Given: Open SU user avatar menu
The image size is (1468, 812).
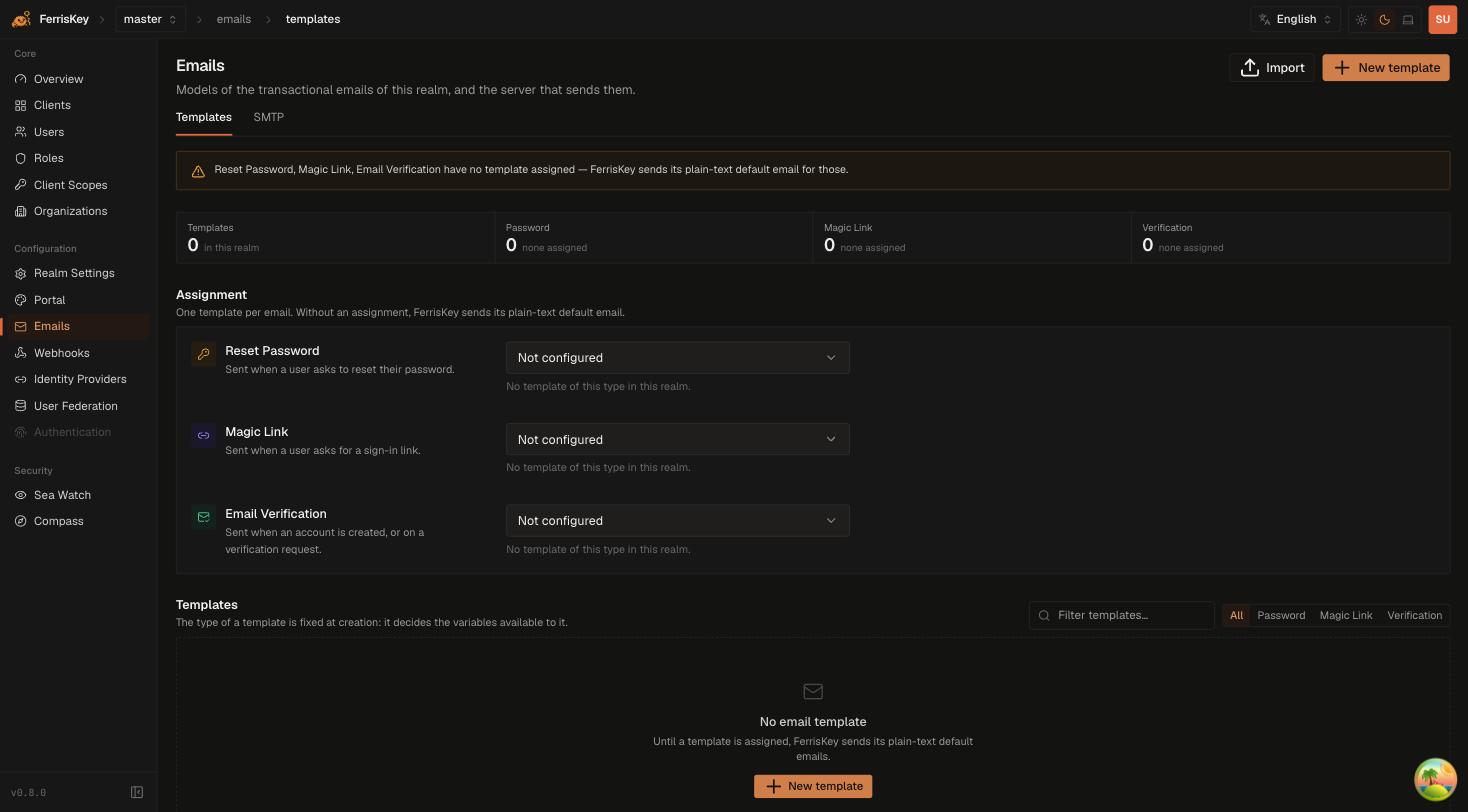Looking at the screenshot, I should point(1443,19).
